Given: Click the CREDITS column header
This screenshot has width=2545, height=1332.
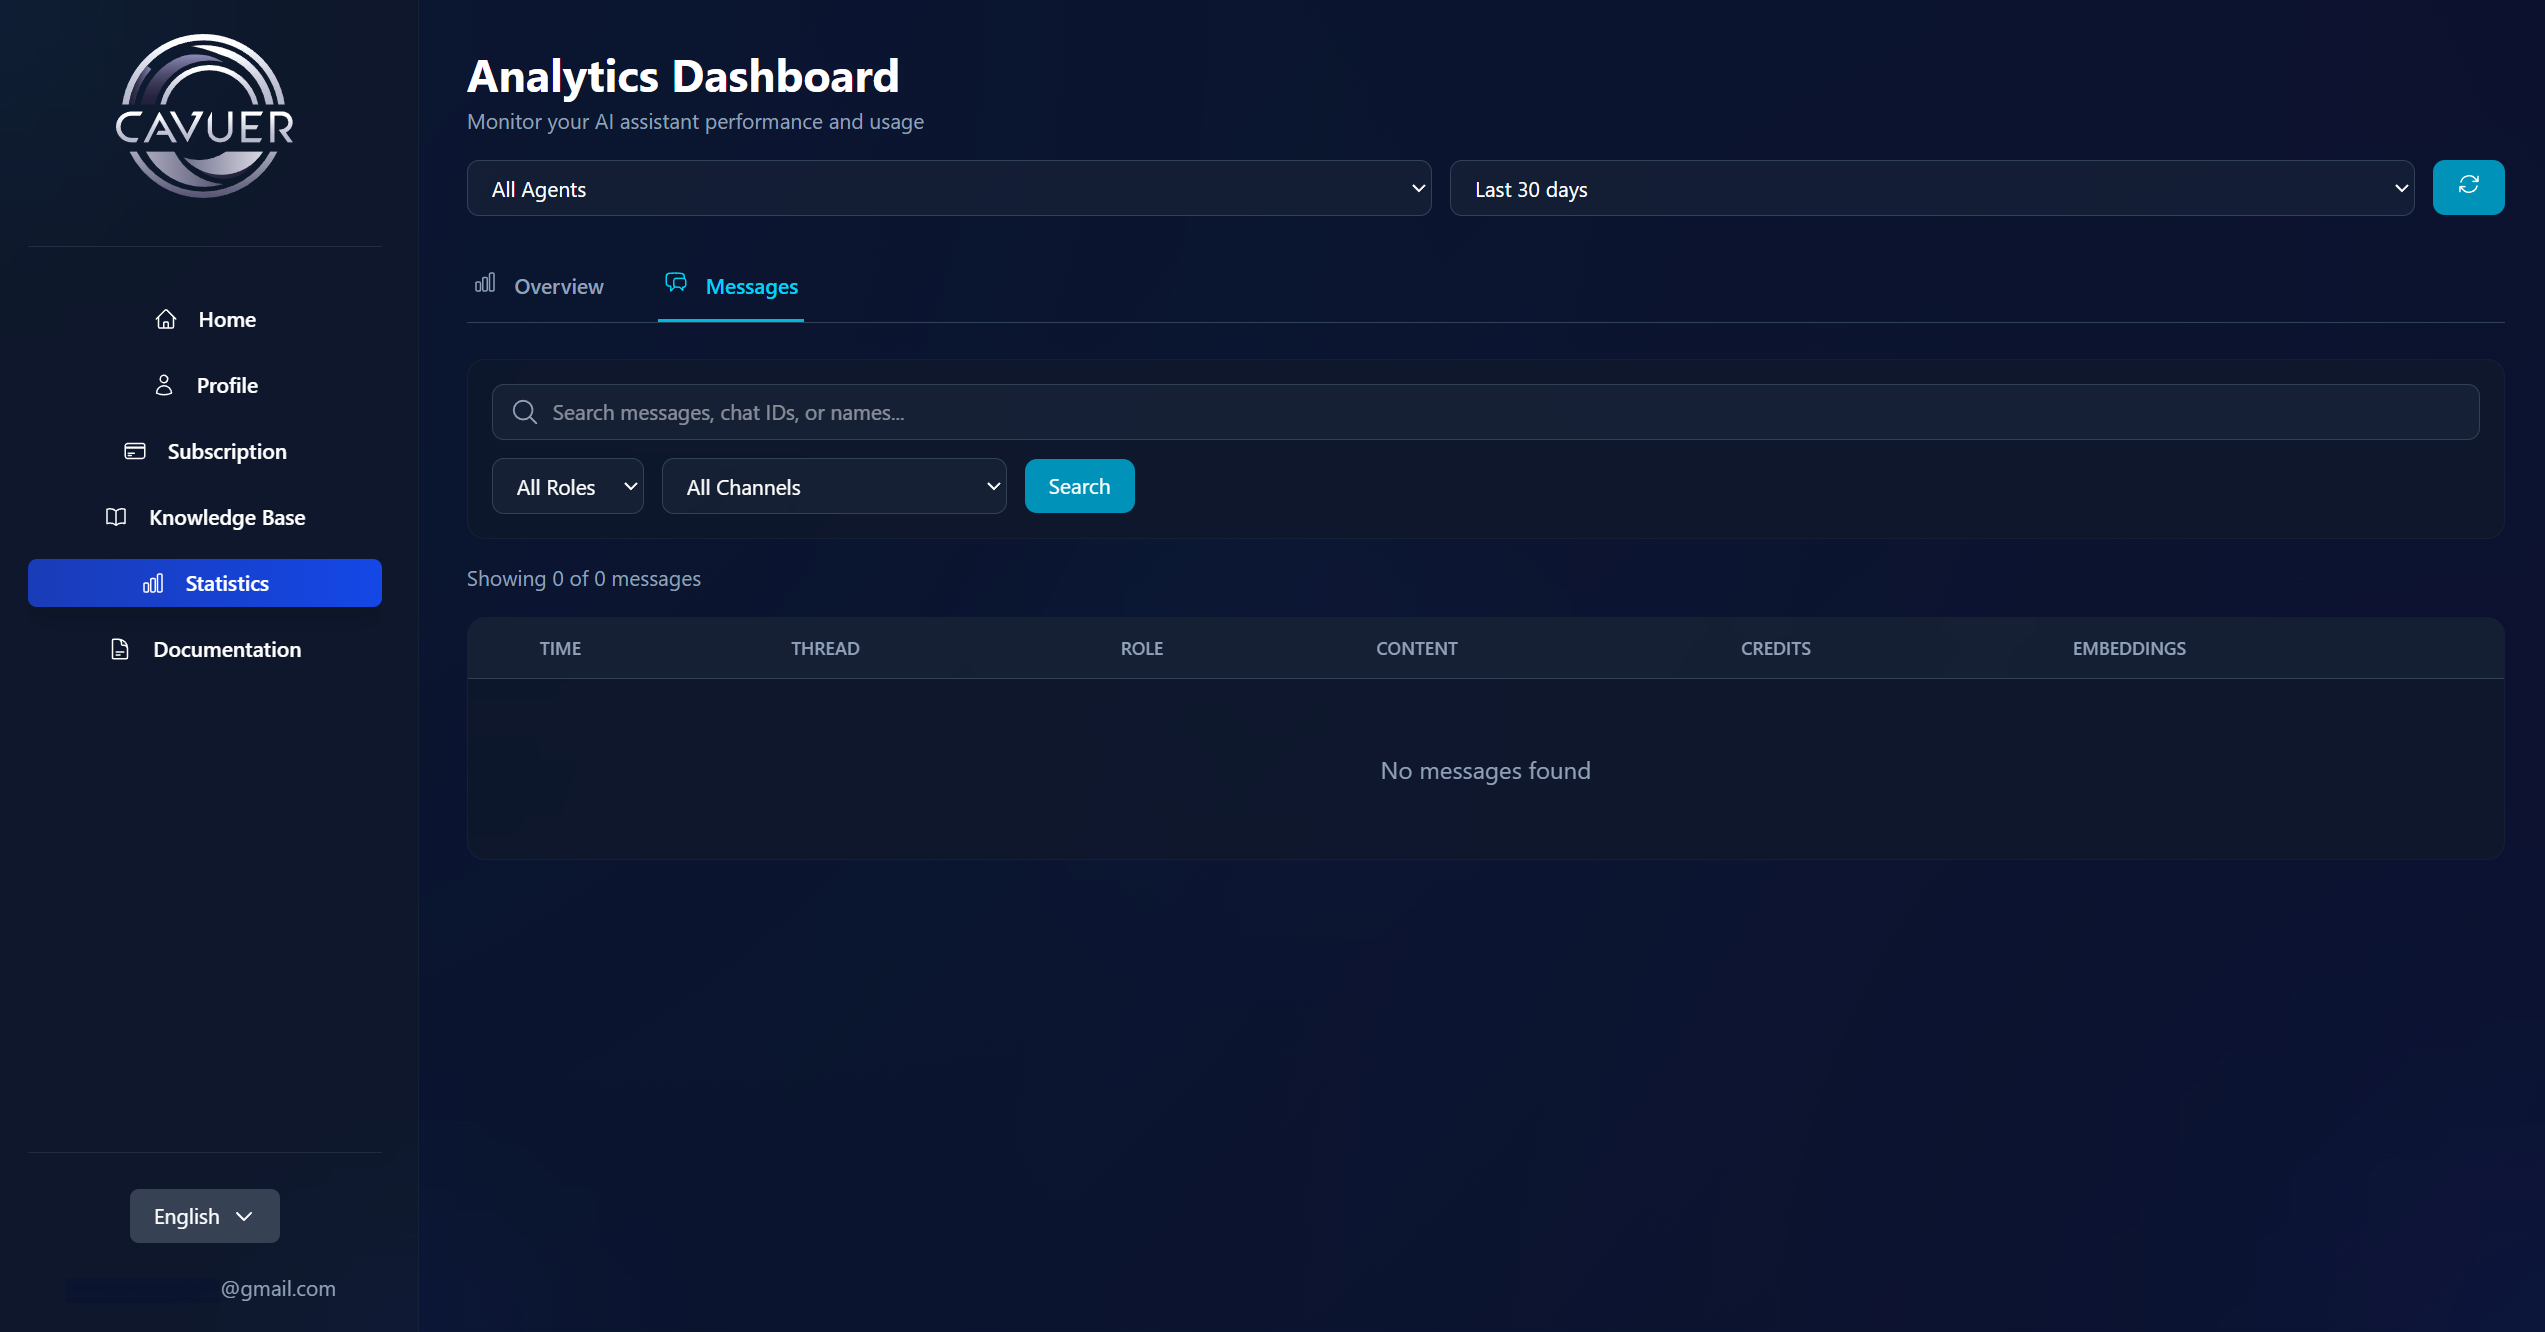Looking at the screenshot, I should pos(1775,648).
